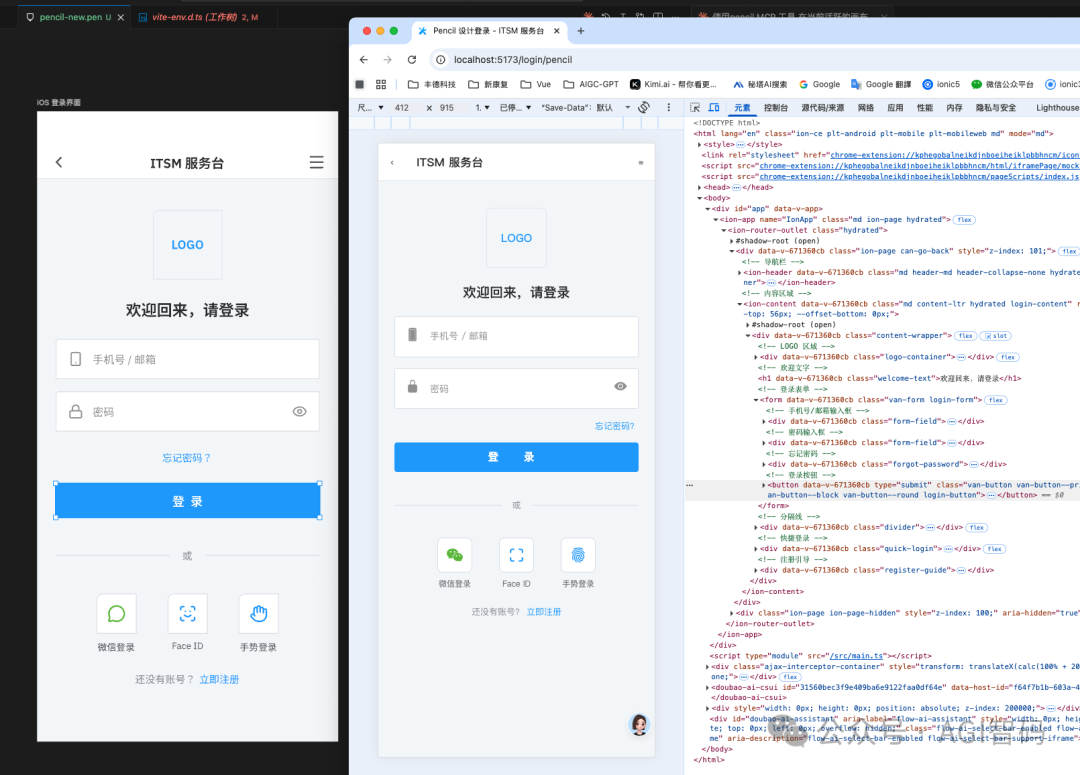Rotate the device emulation viewport
Image resolution: width=1080 pixels, height=775 pixels.
pyautogui.click(x=644, y=107)
